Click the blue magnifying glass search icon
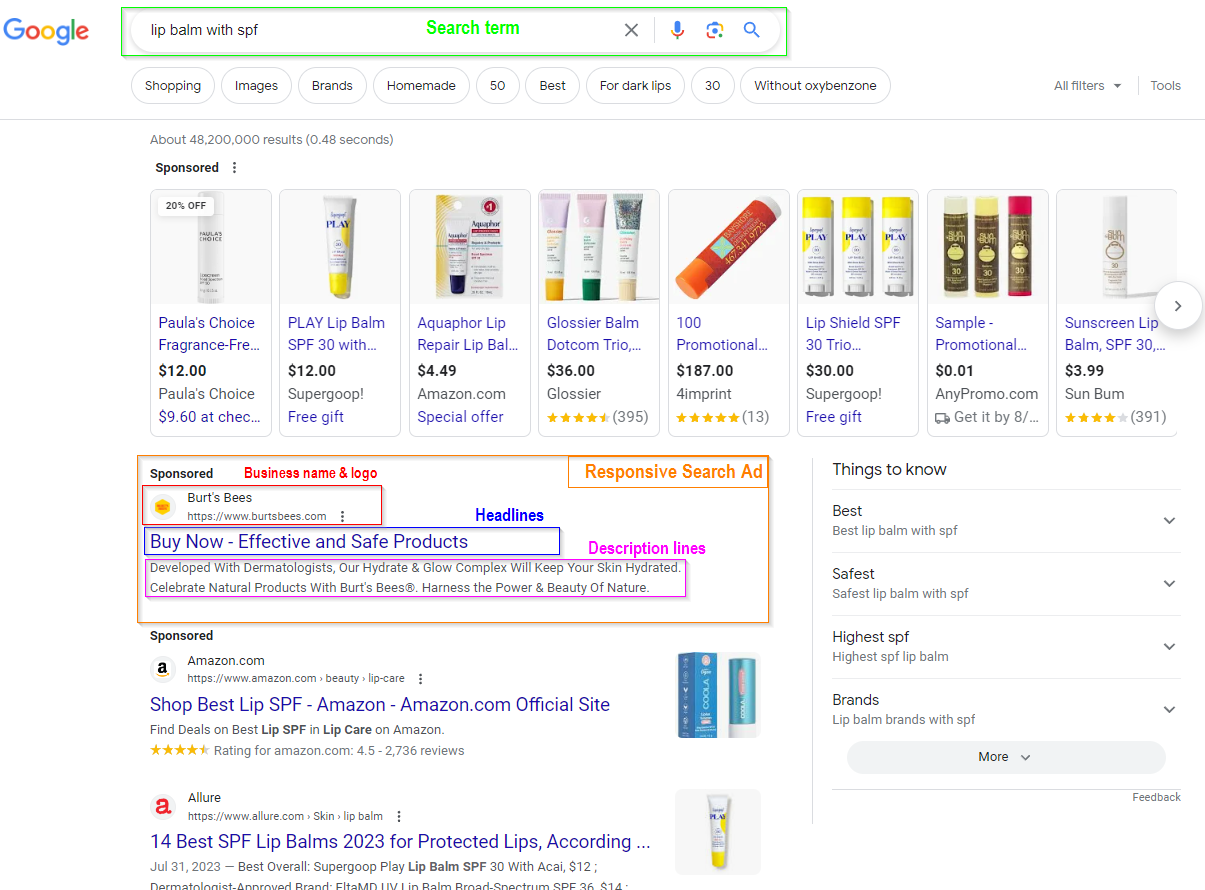The image size is (1205, 890). coord(752,30)
